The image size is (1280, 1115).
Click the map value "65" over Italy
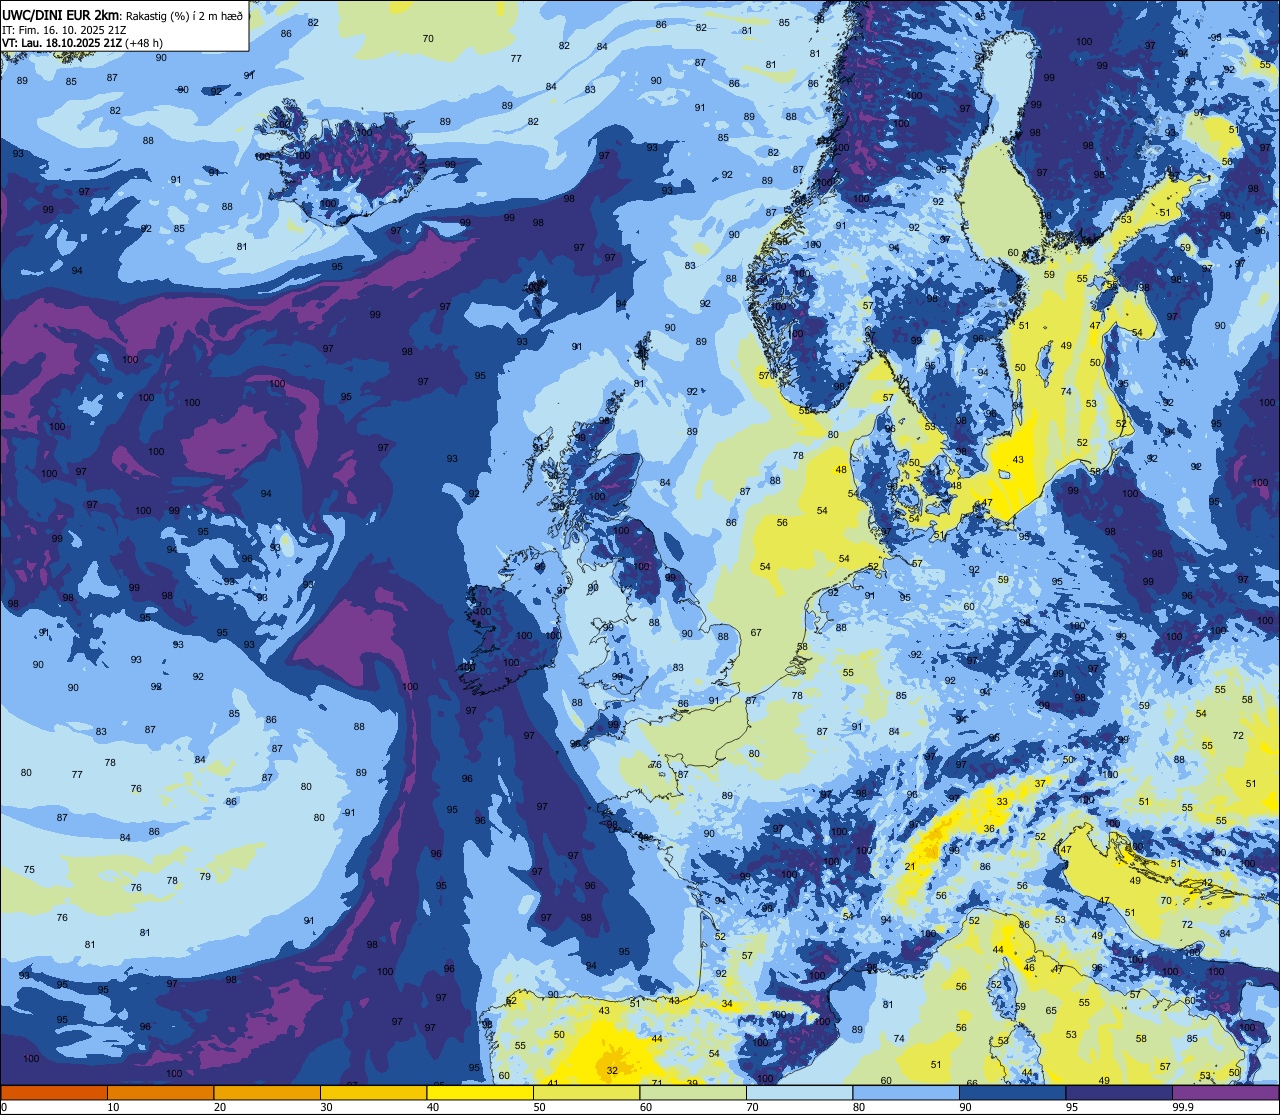[x=1050, y=1010]
